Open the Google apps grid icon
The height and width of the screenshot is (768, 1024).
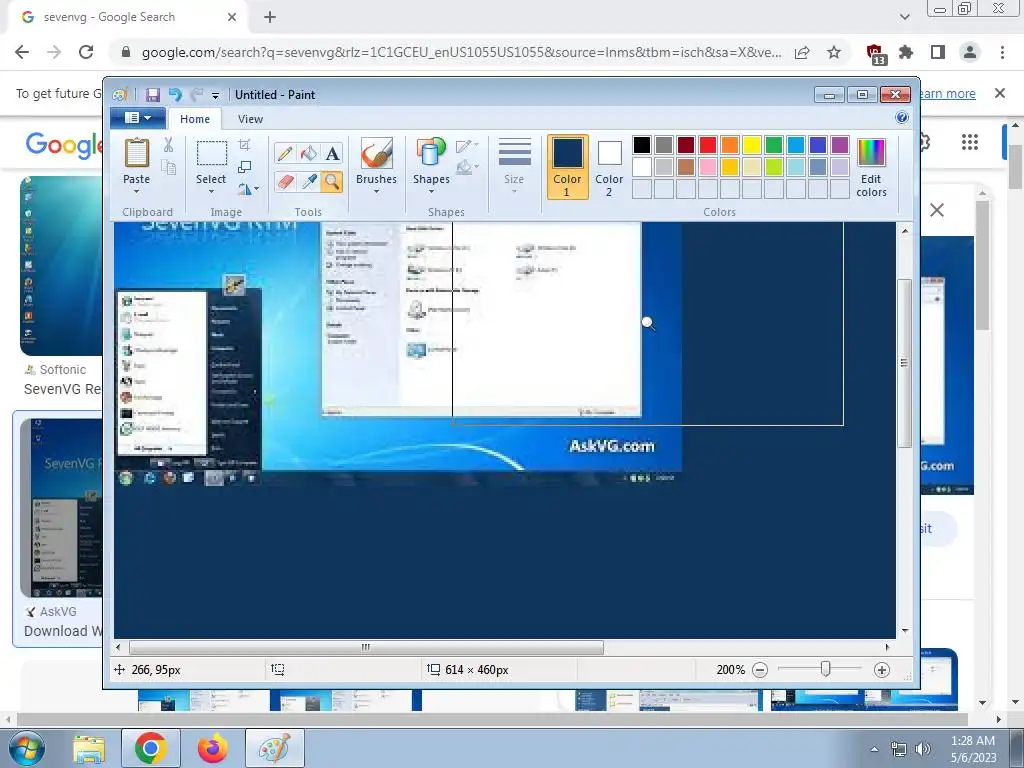pyautogui.click(x=970, y=142)
